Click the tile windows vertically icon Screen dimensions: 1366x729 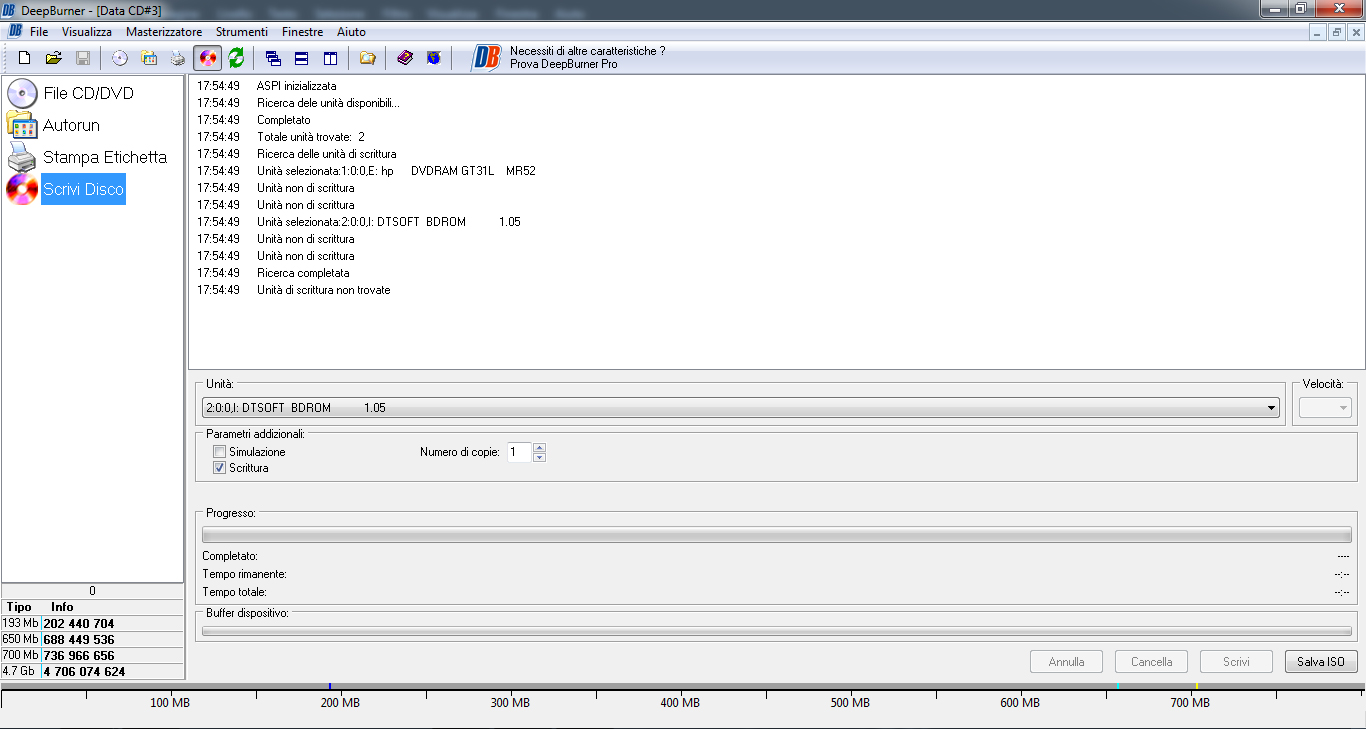(330, 58)
